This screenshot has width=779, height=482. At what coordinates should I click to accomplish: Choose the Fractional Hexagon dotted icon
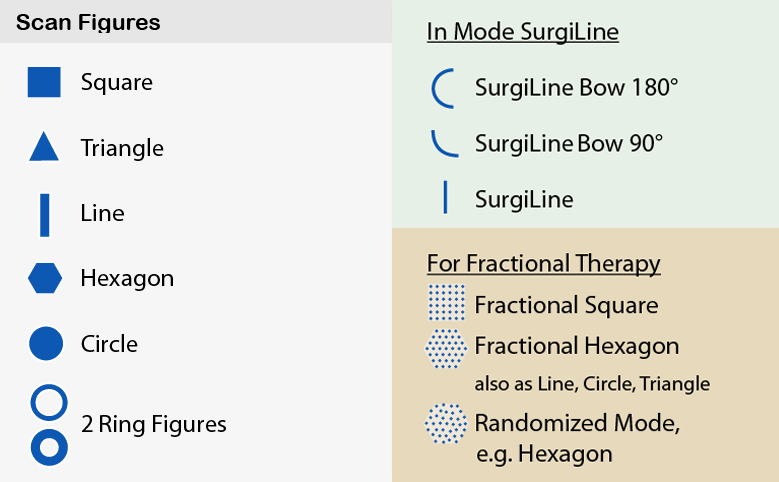[446, 348]
